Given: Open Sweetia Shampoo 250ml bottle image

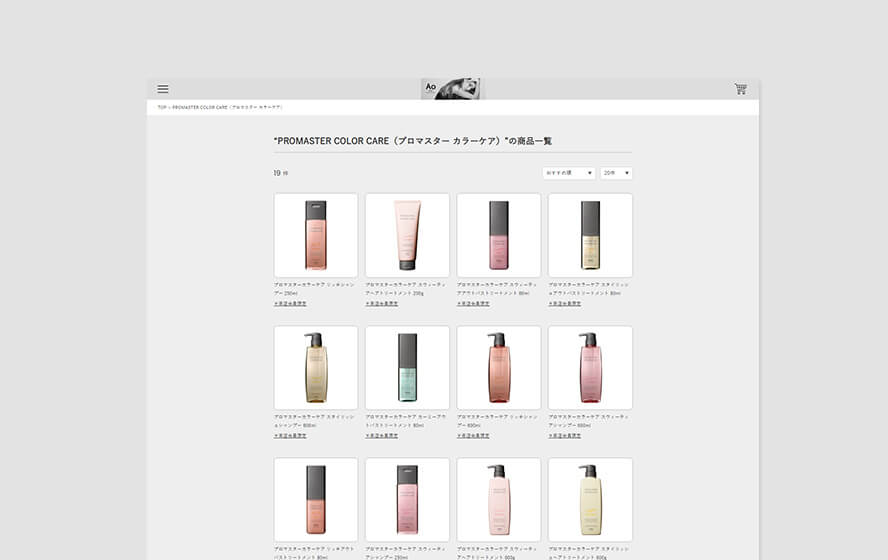Looking at the screenshot, I should coord(407,499).
